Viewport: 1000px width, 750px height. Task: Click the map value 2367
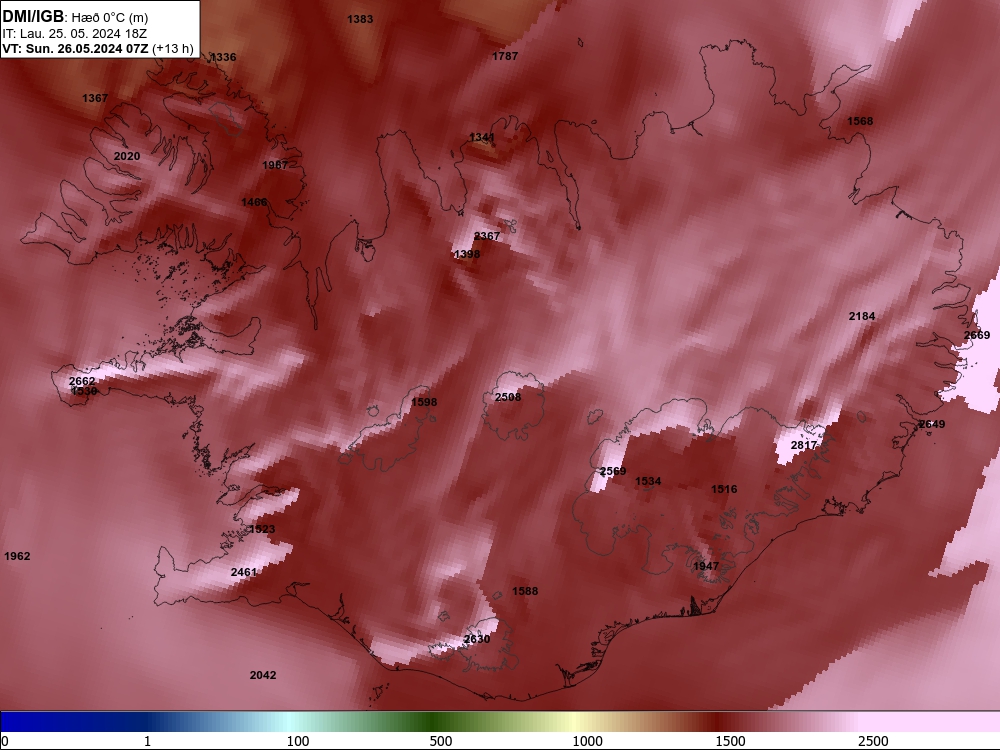tap(487, 236)
